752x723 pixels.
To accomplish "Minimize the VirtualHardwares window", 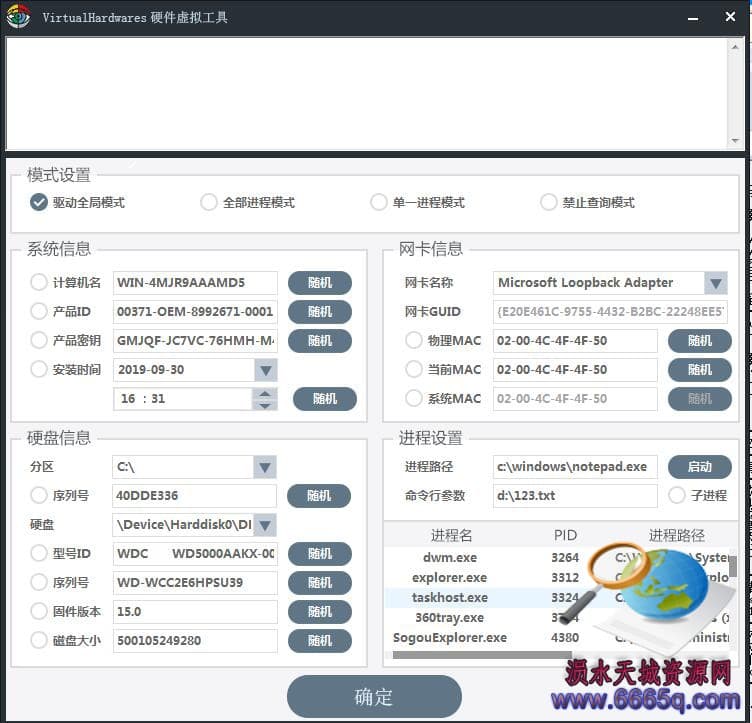I will (693, 18).
